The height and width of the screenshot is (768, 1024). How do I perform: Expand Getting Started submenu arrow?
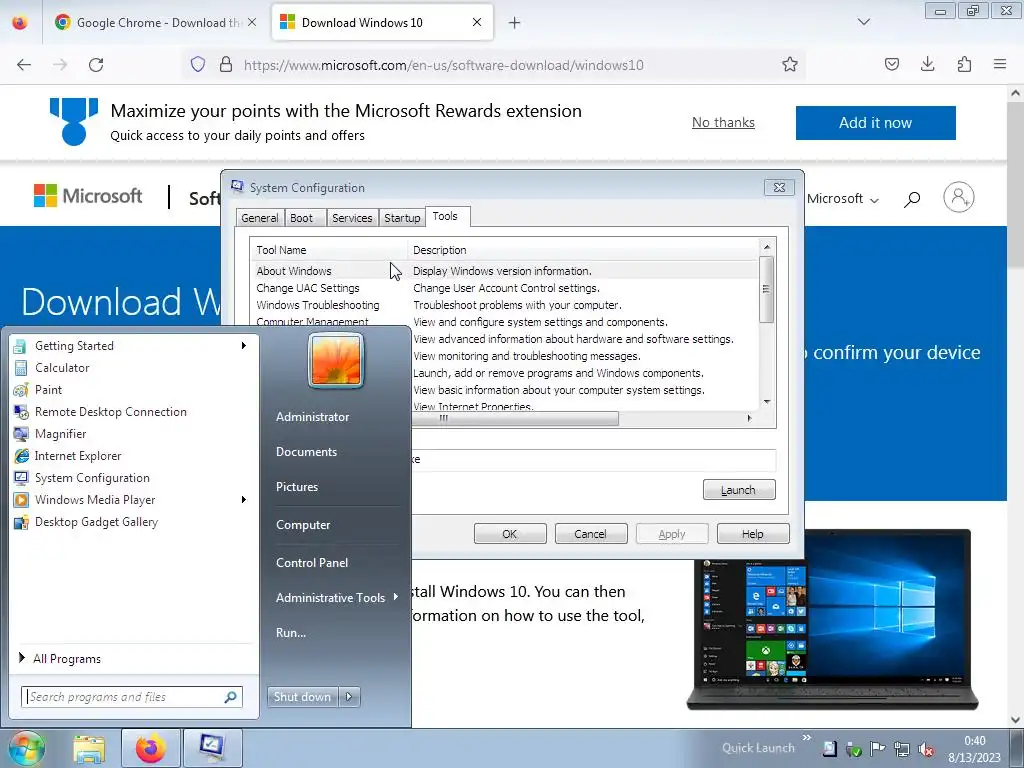[x=244, y=345]
